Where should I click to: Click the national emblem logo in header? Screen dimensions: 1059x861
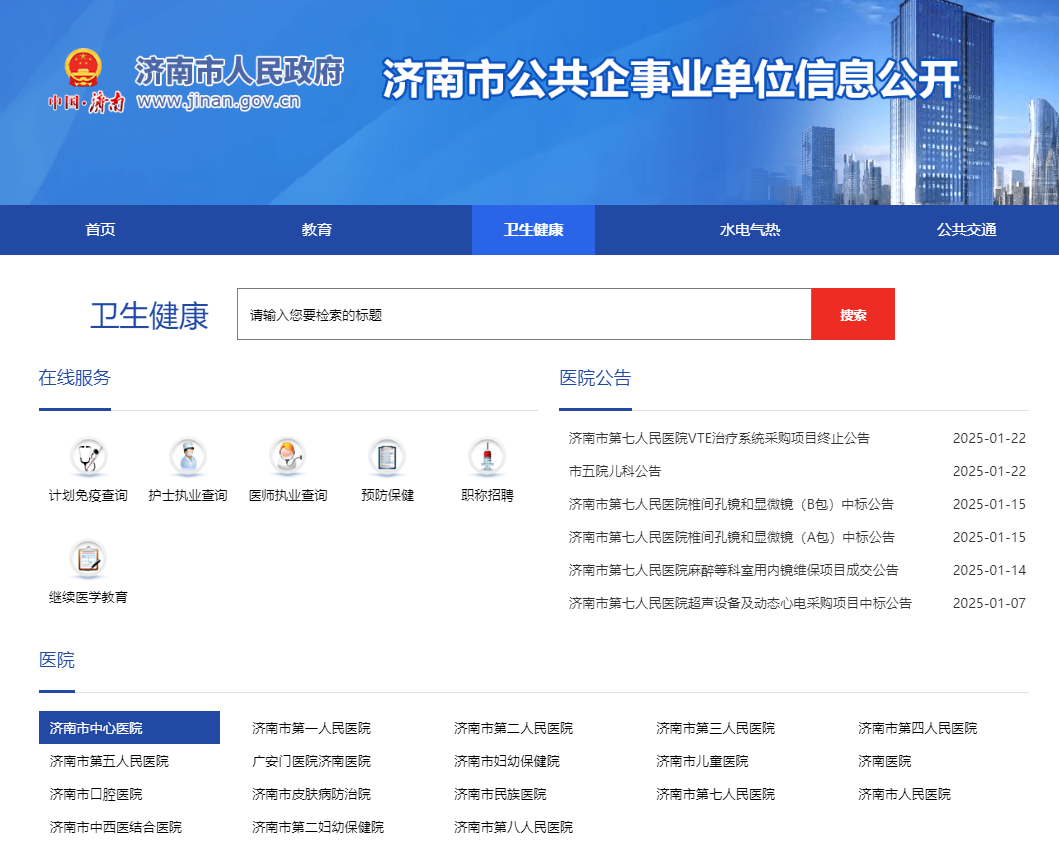(83, 68)
